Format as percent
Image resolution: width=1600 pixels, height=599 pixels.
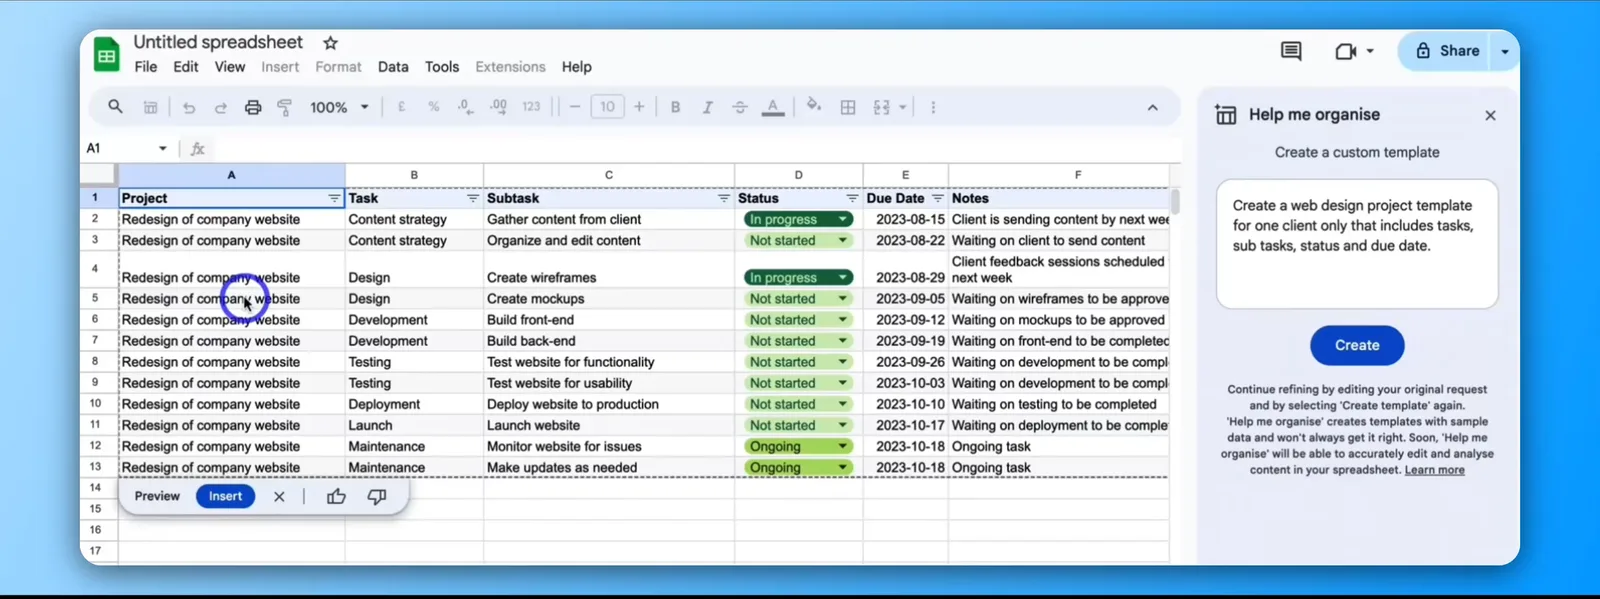click(x=433, y=107)
